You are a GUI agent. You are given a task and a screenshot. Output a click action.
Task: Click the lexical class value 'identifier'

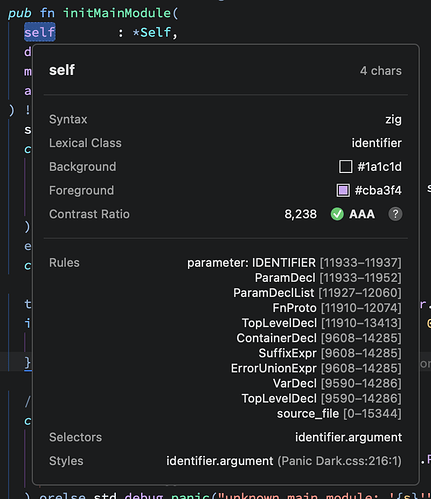(377, 143)
